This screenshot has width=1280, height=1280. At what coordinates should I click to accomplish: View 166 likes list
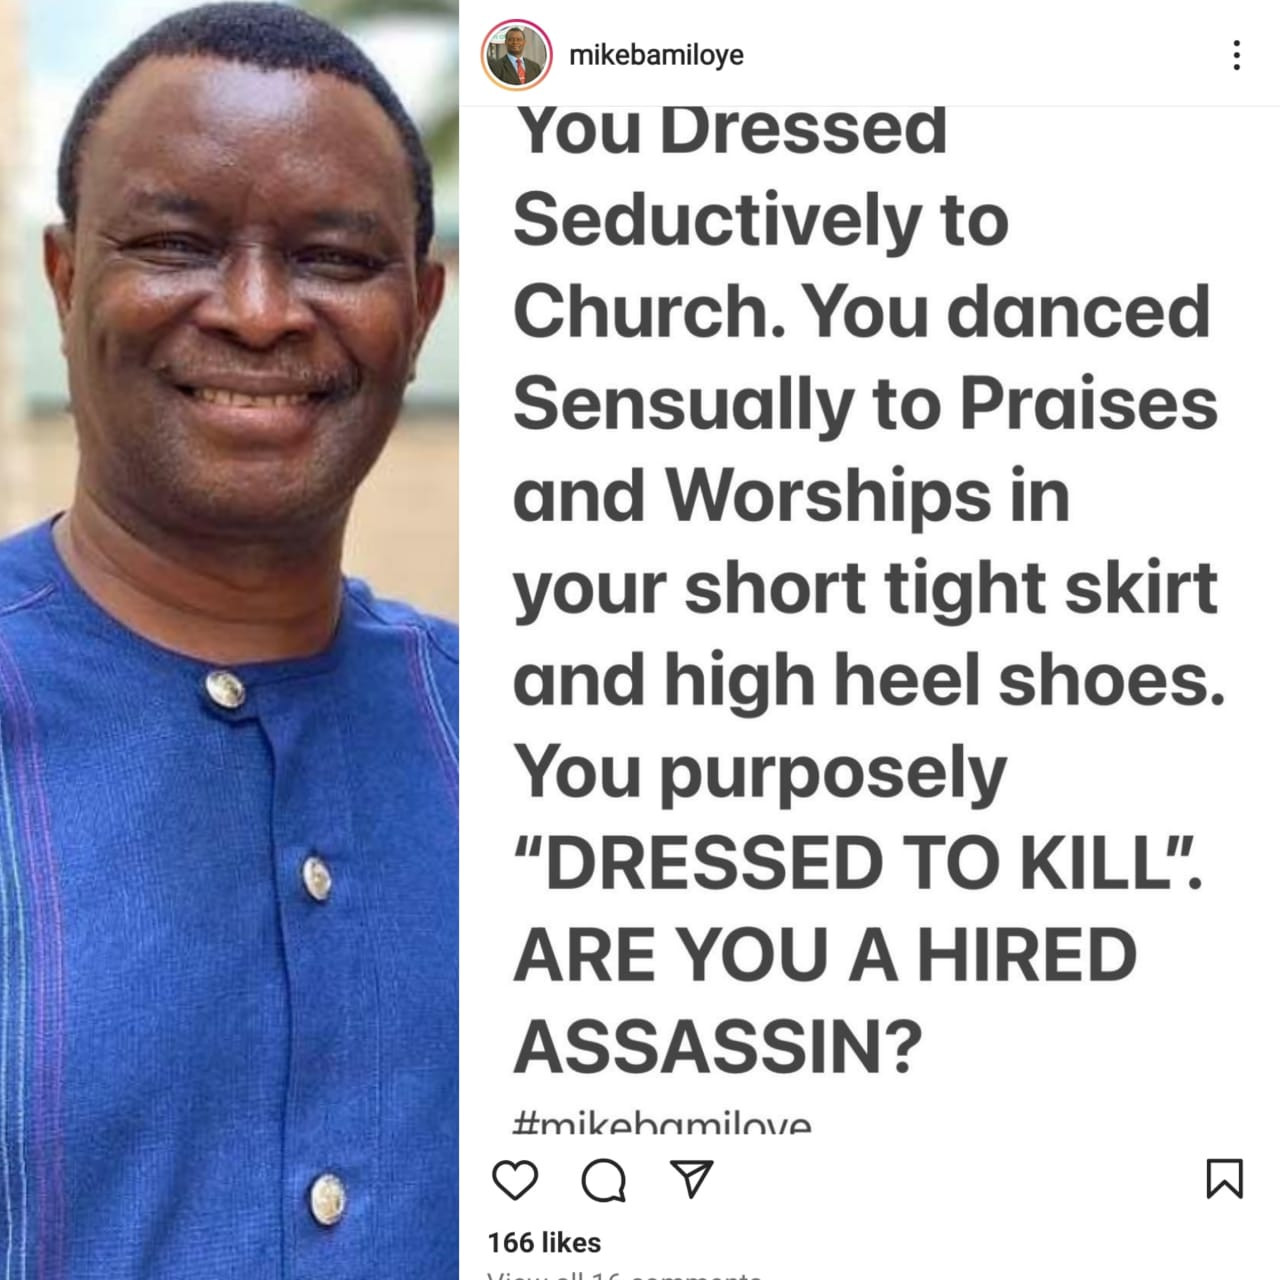pyautogui.click(x=544, y=1243)
